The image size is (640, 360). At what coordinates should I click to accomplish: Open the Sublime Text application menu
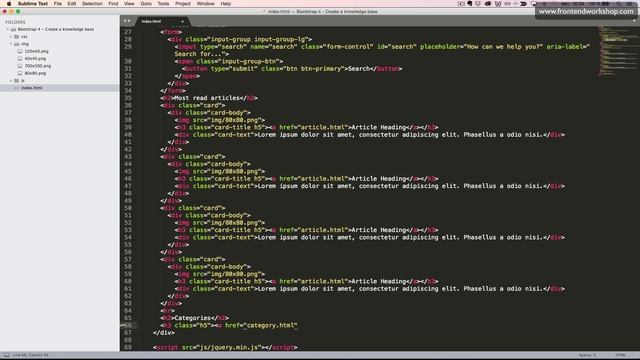click(33, 4)
